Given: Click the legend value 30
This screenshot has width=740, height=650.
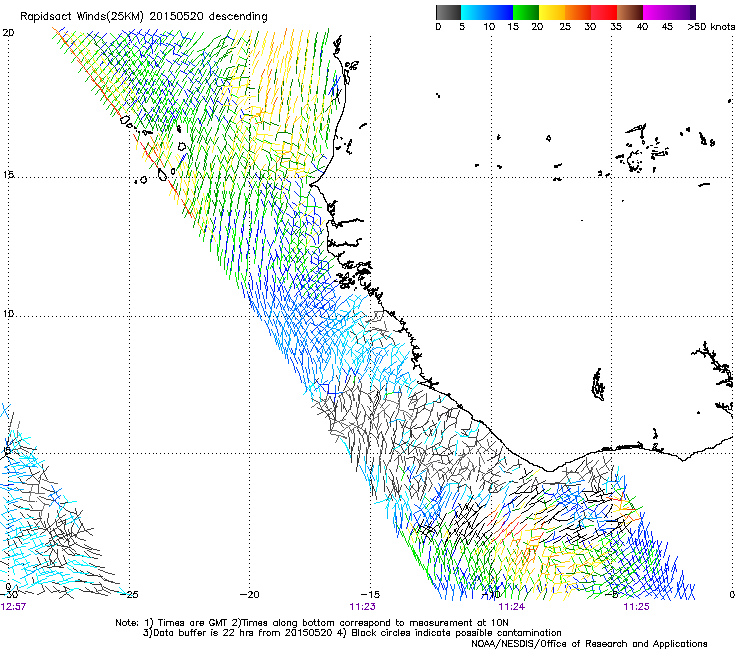Looking at the screenshot, I should click(x=590, y=27).
